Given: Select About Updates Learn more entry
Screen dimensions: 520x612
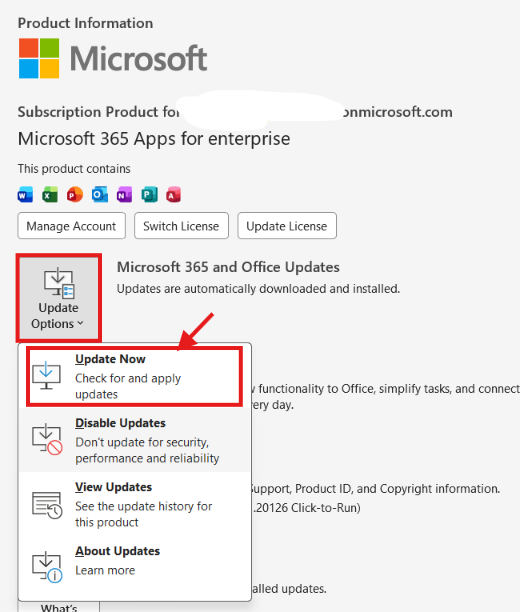Looking at the screenshot, I should [134, 564].
